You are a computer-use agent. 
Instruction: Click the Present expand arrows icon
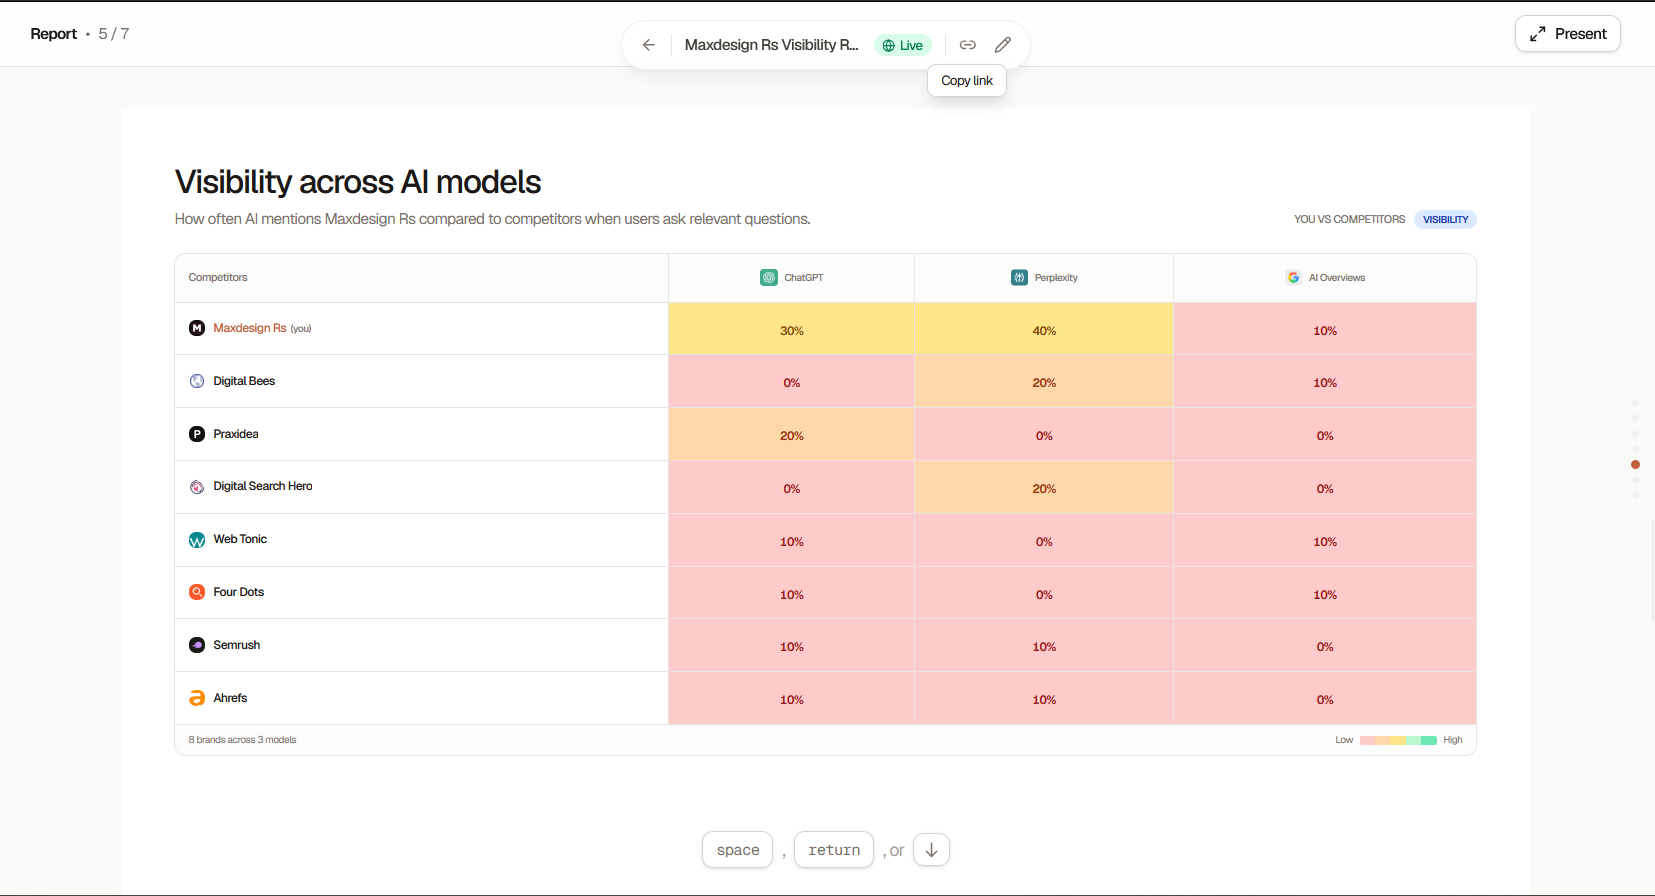[x=1538, y=34]
